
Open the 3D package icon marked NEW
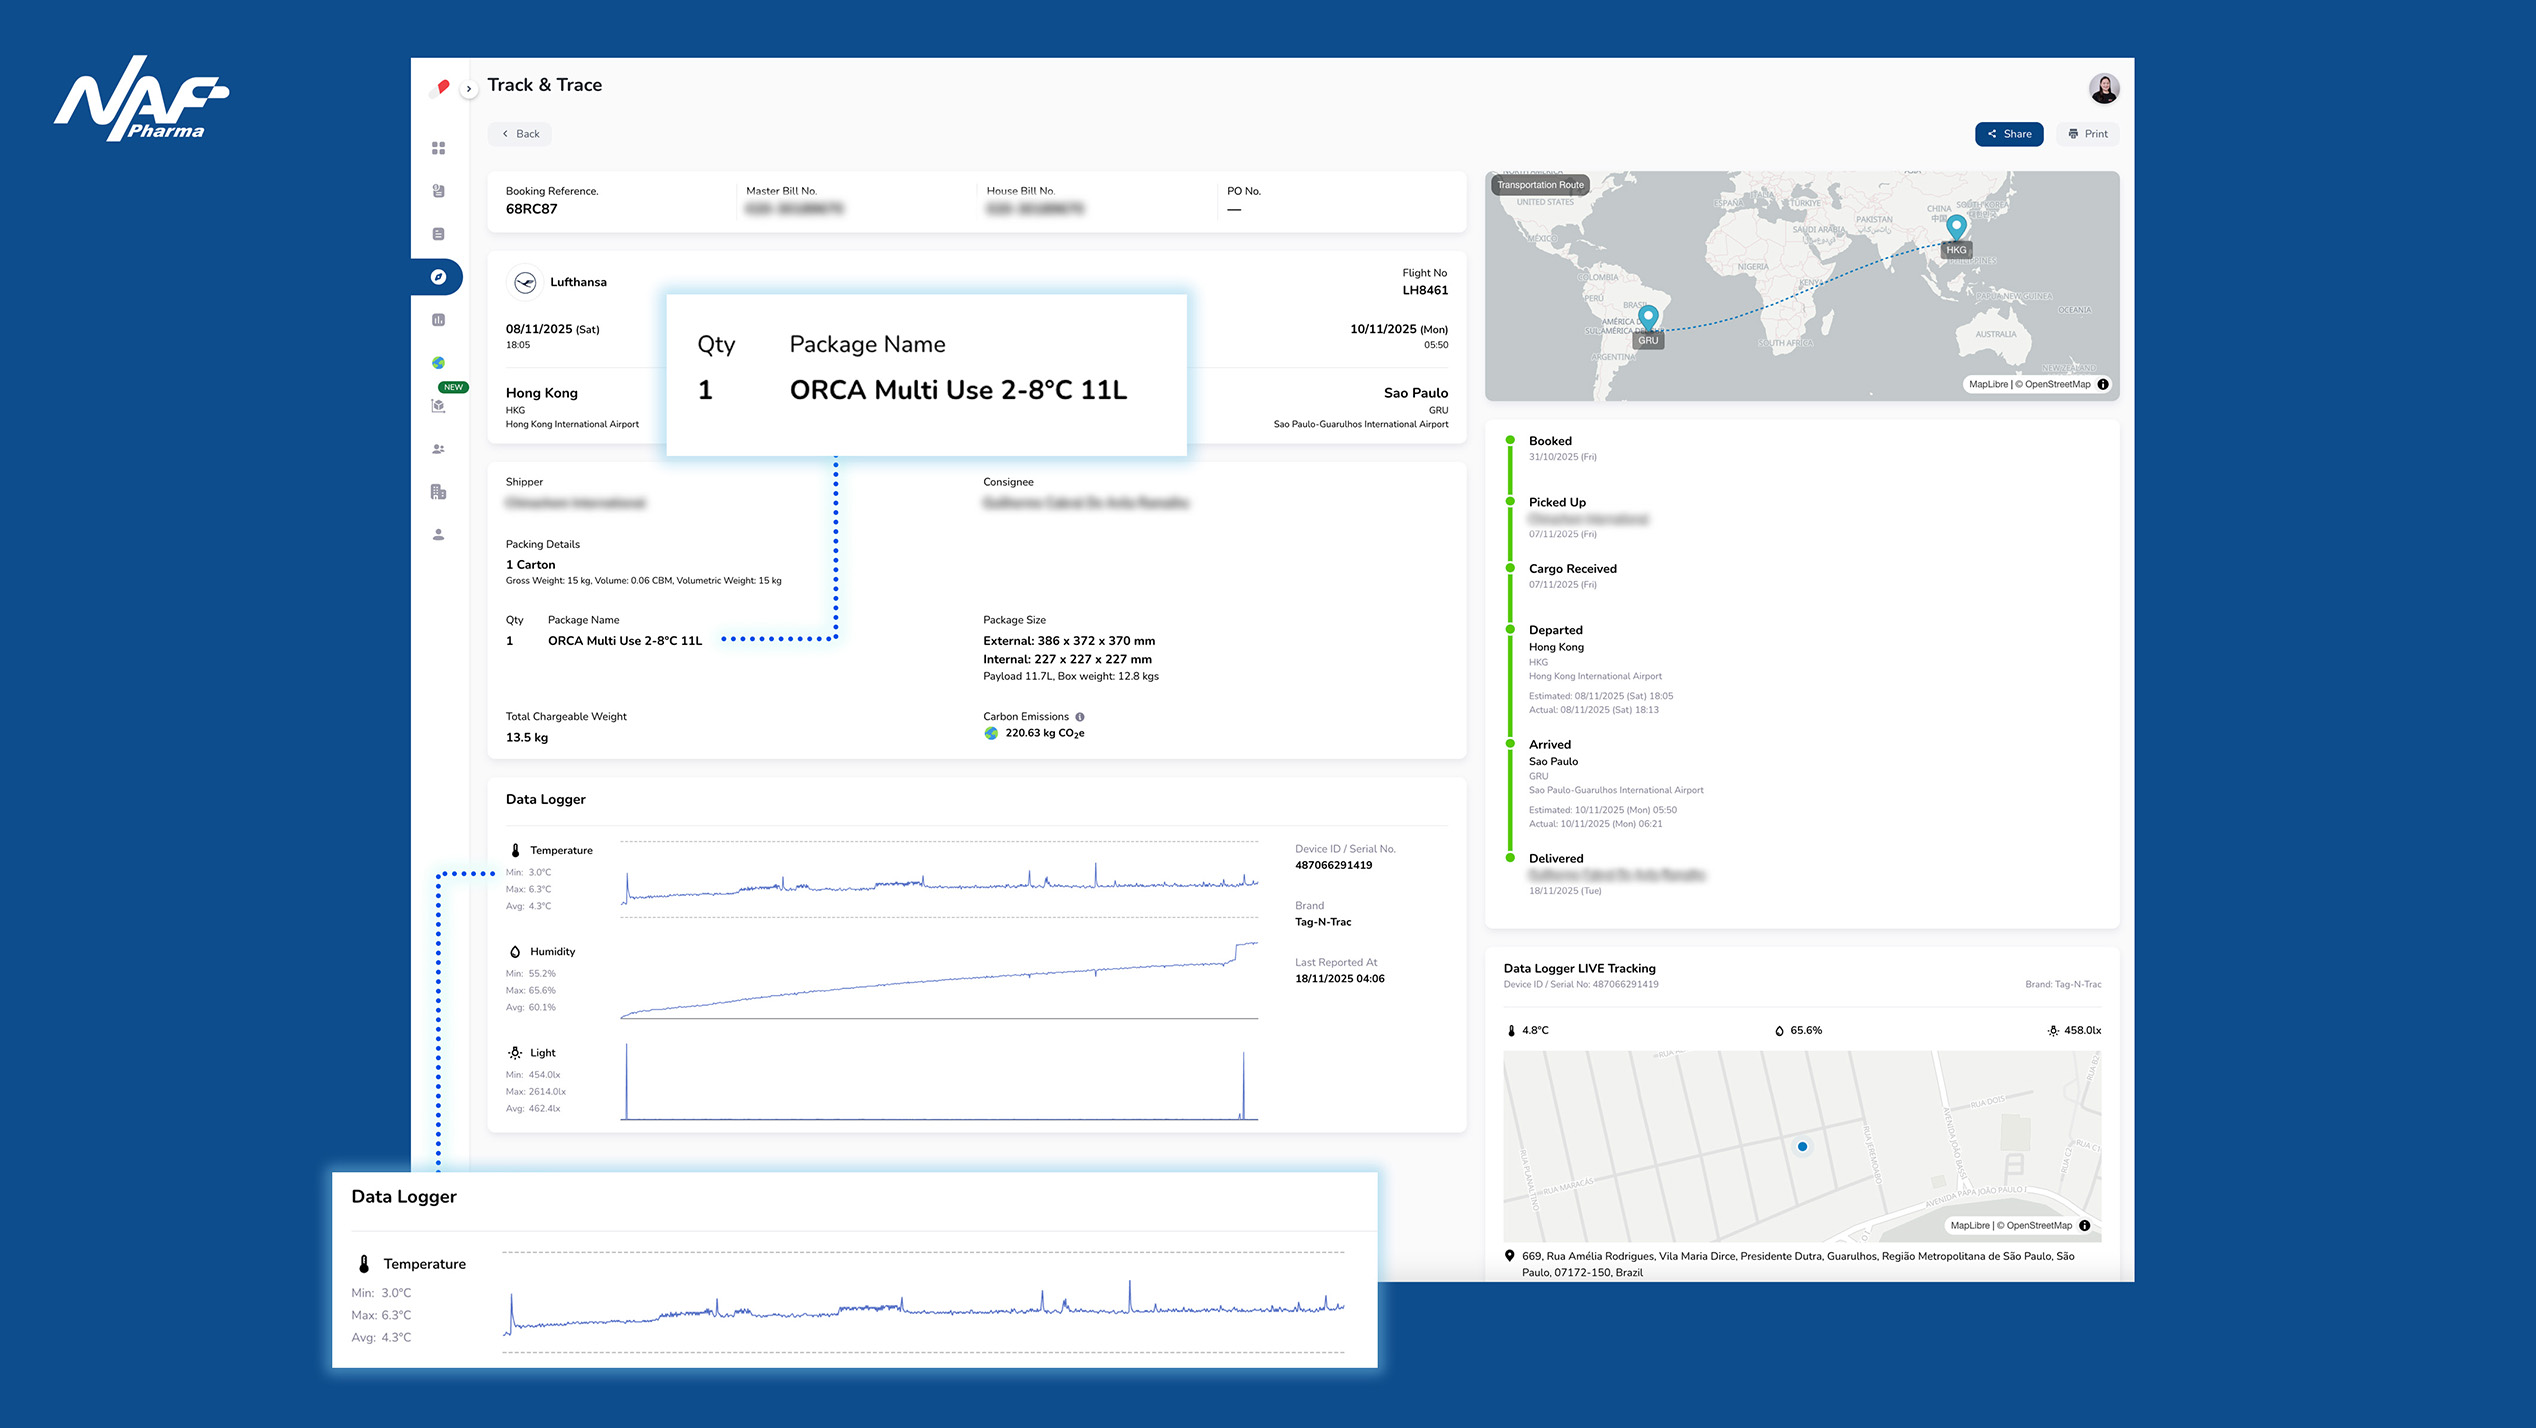pyautogui.click(x=438, y=406)
